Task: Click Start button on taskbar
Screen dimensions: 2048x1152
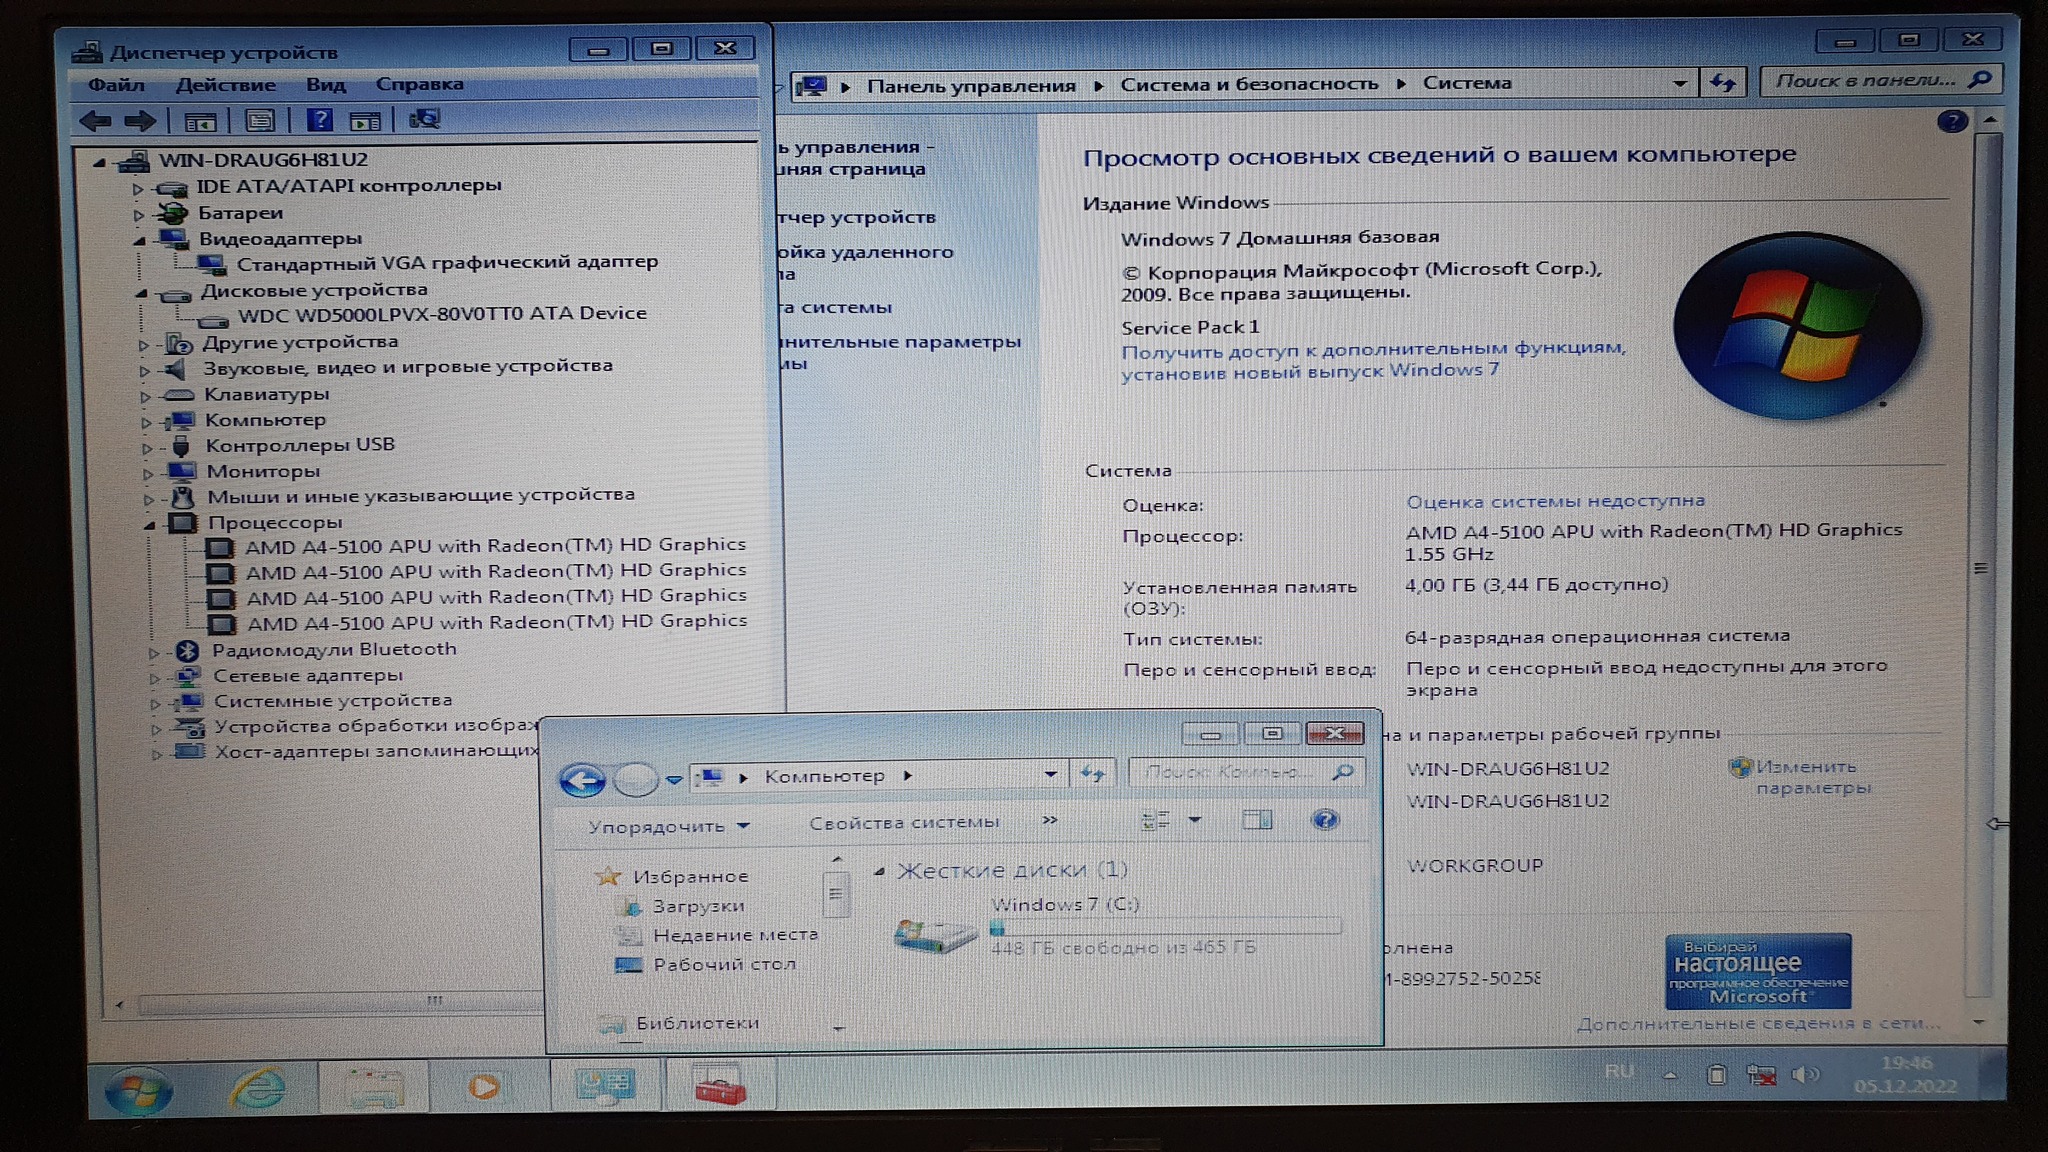Action: (139, 1091)
